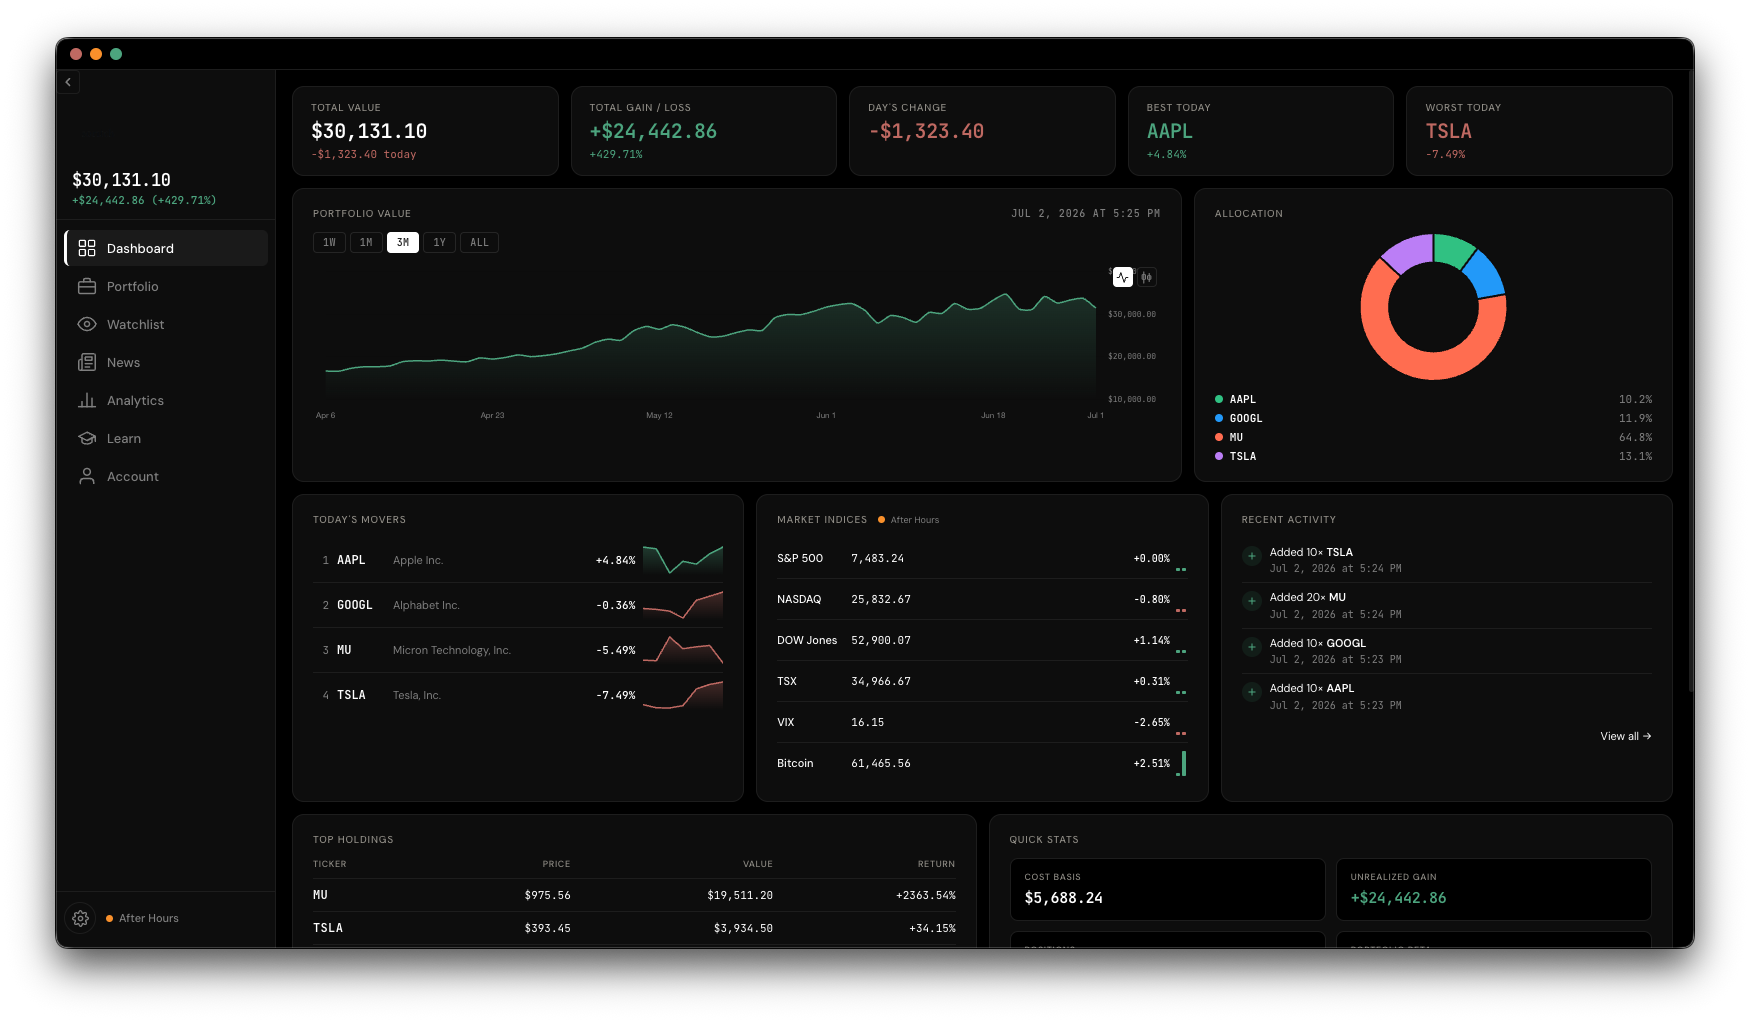Click the Watchlist eye icon

point(87,324)
